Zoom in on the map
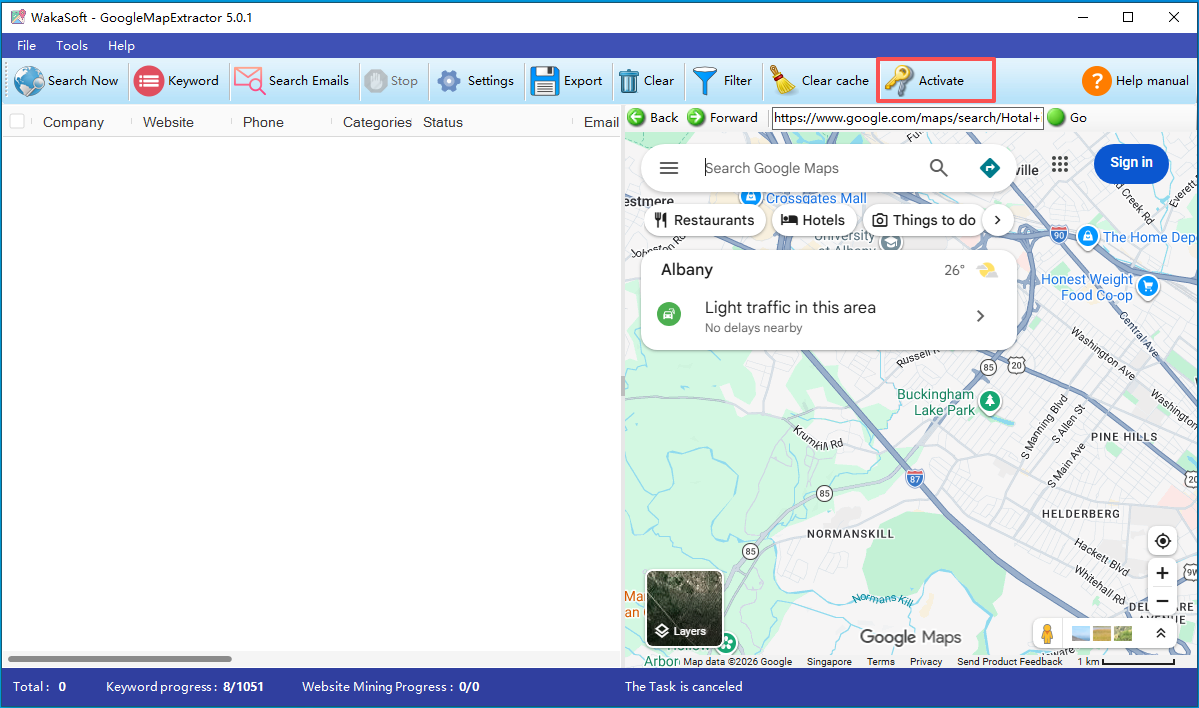 [1162, 573]
